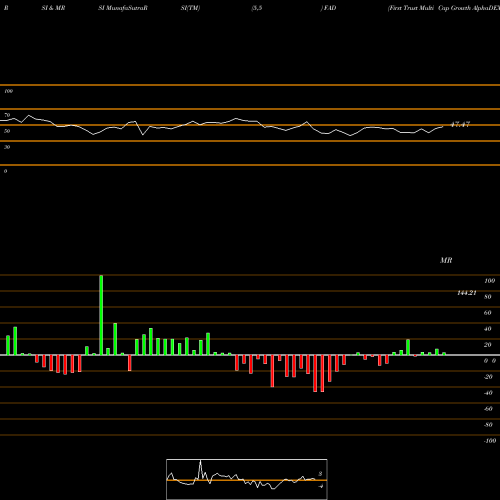The width and height of the screenshot is (500, 500).
Task: Click the -4 label in the mini chart
Action: [x=321, y=486]
